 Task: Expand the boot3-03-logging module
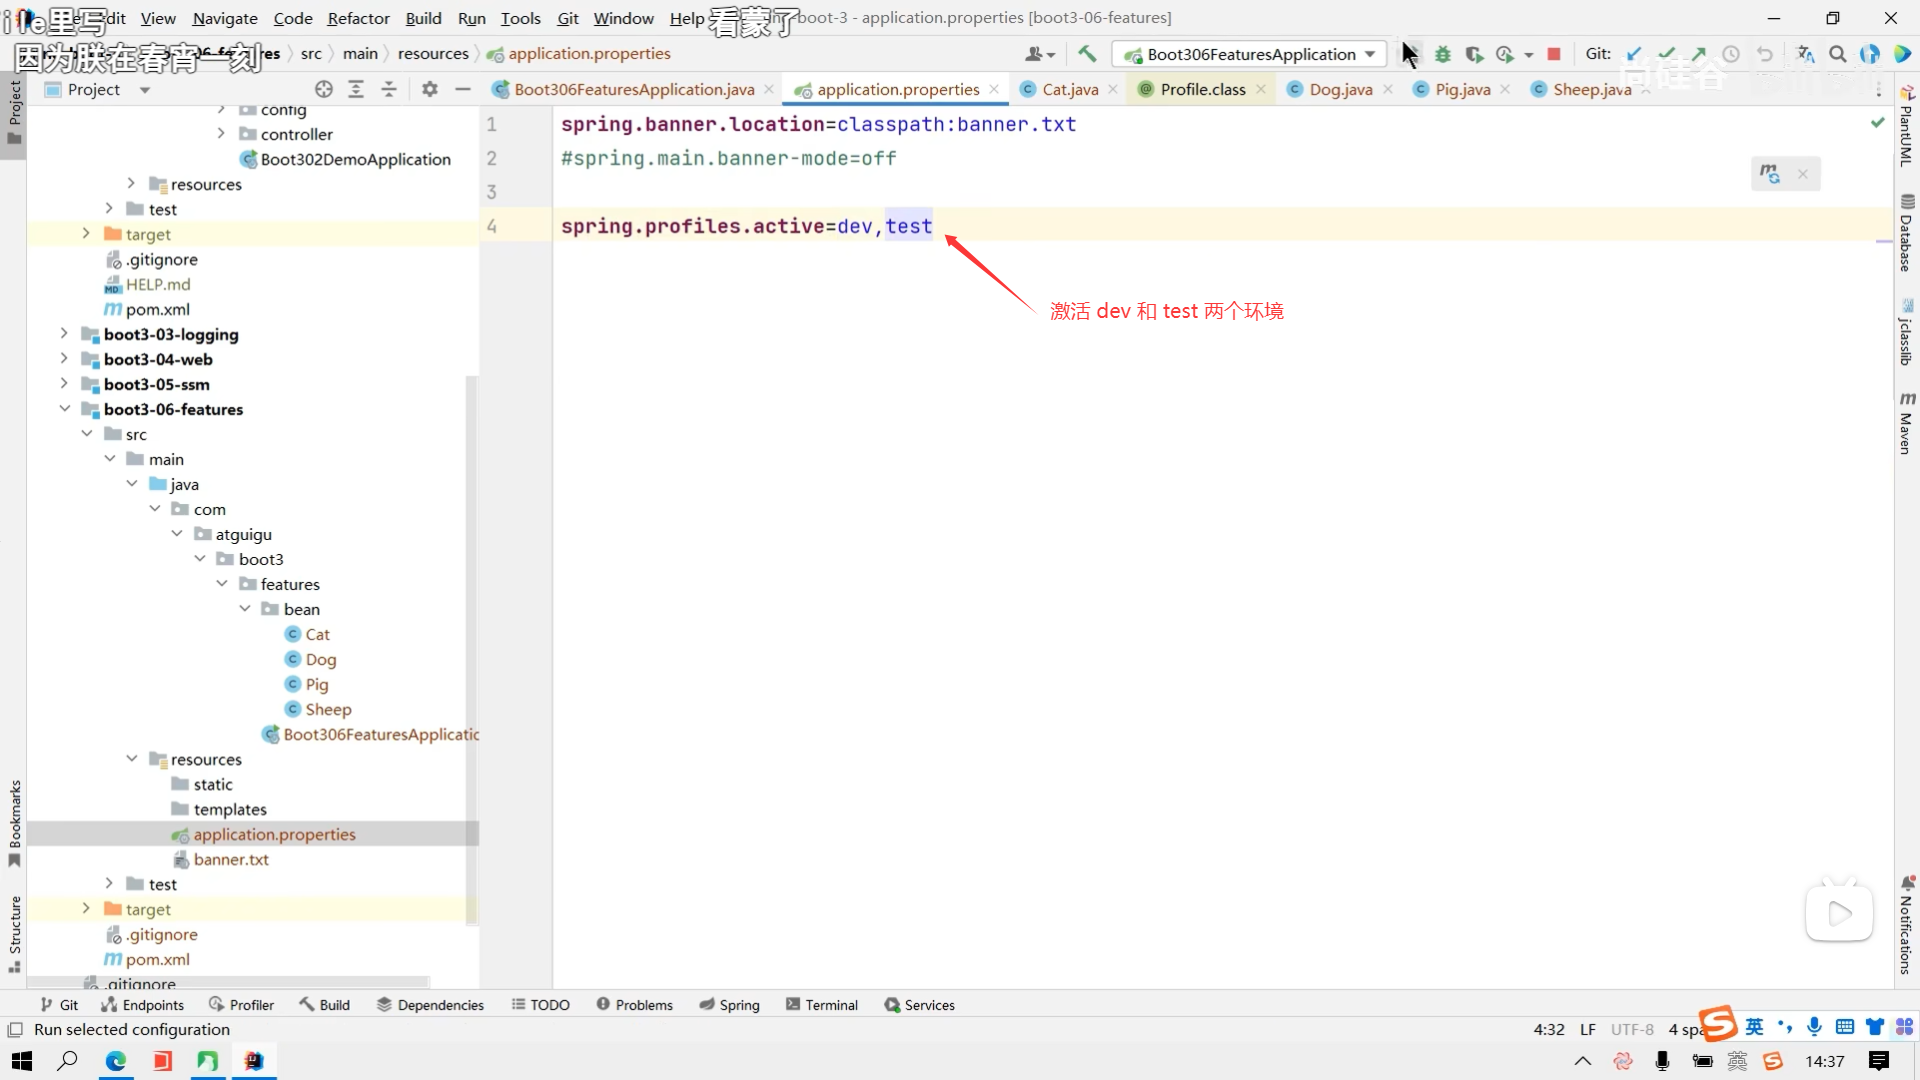pyautogui.click(x=64, y=334)
